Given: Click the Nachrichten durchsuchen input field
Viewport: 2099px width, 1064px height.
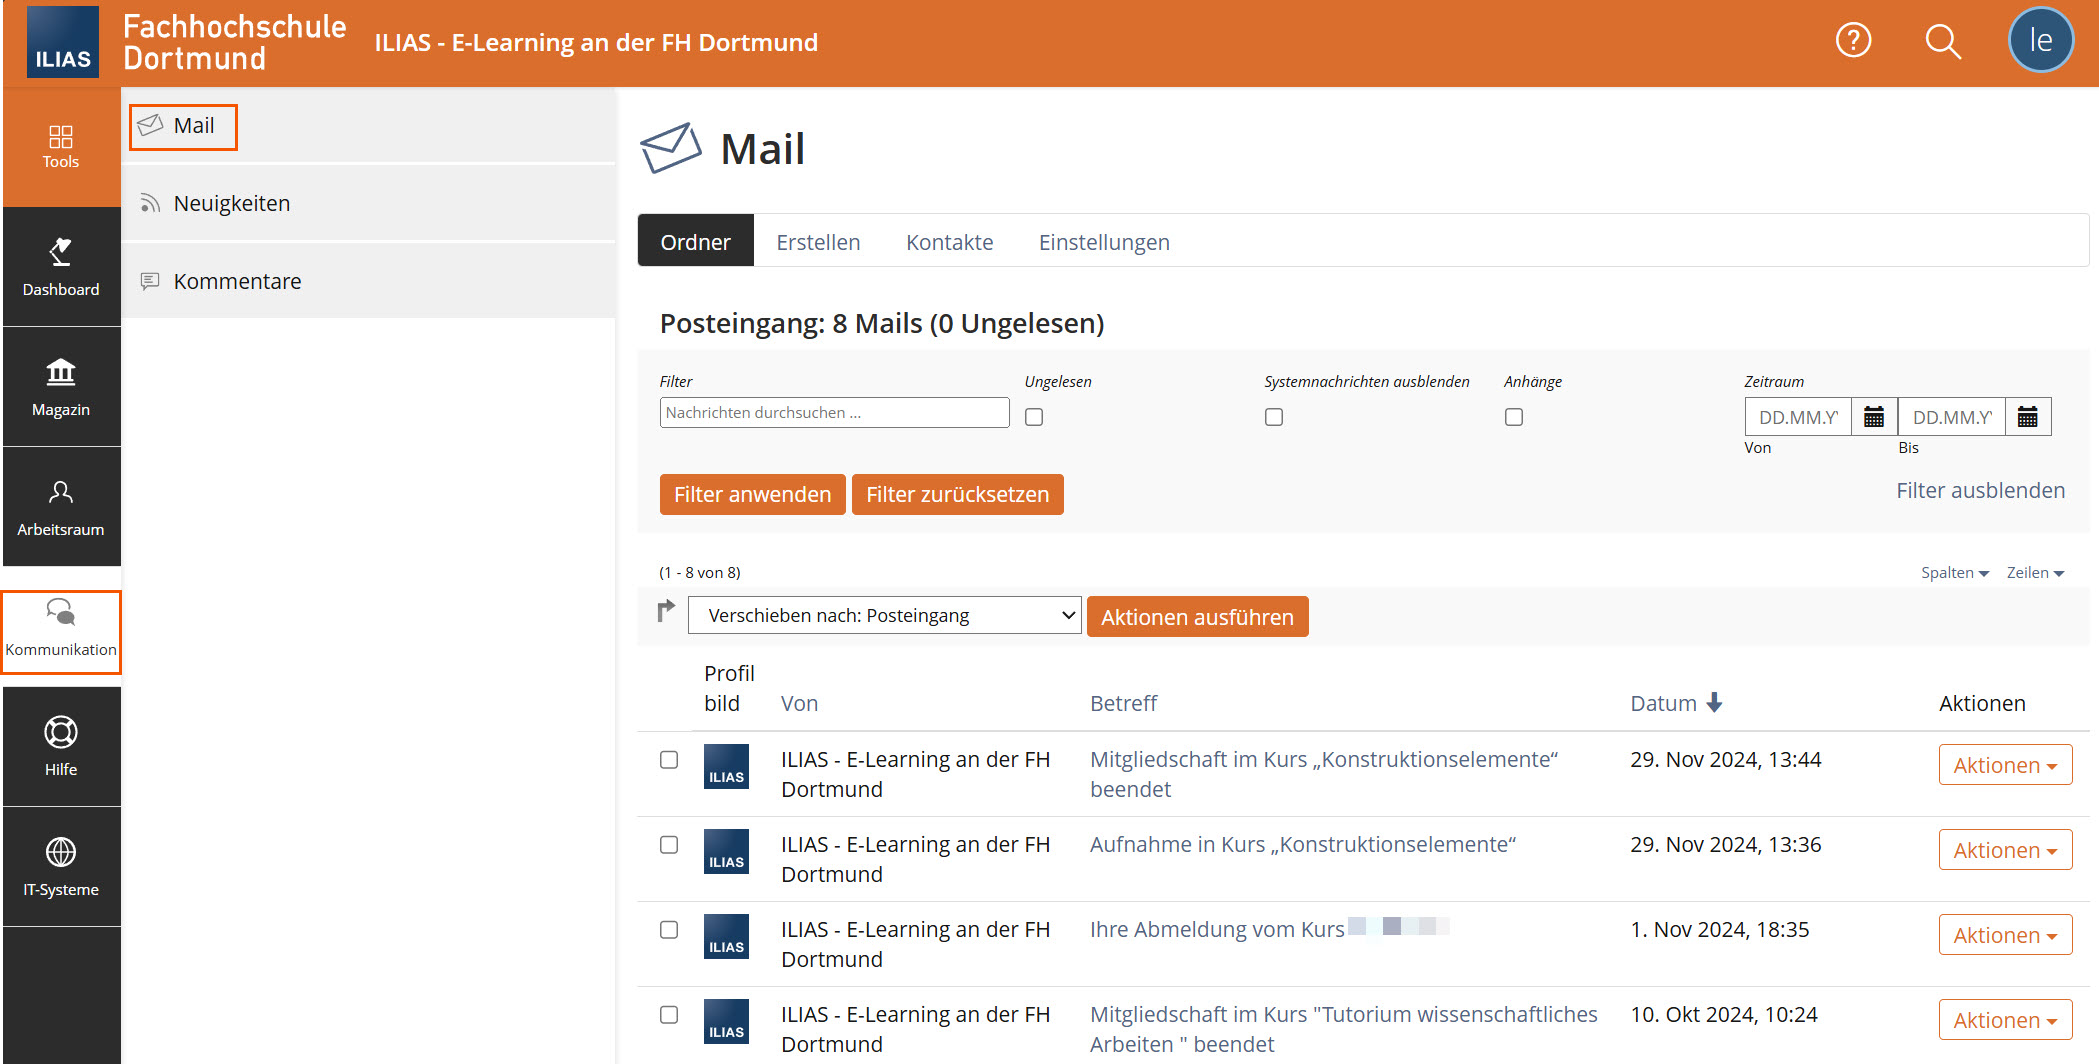Looking at the screenshot, I should [833, 412].
